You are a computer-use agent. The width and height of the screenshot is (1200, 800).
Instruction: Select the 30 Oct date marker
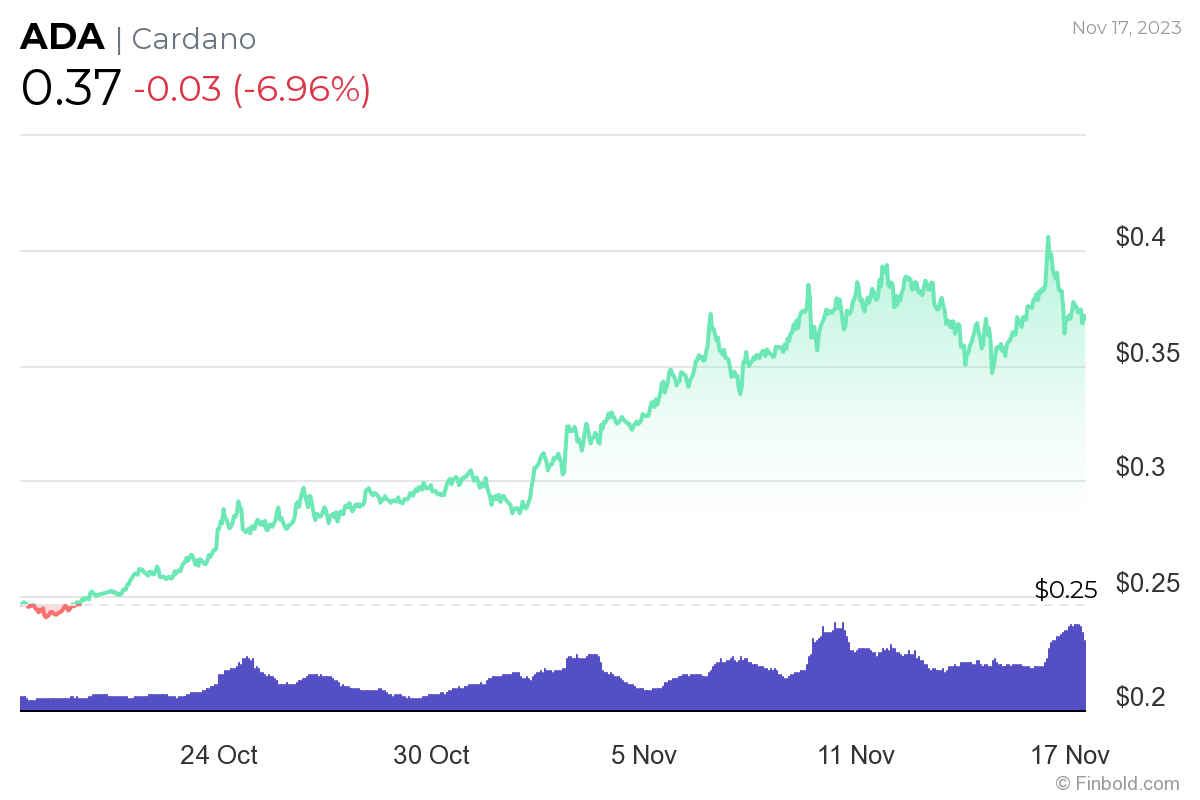click(x=432, y=755)
